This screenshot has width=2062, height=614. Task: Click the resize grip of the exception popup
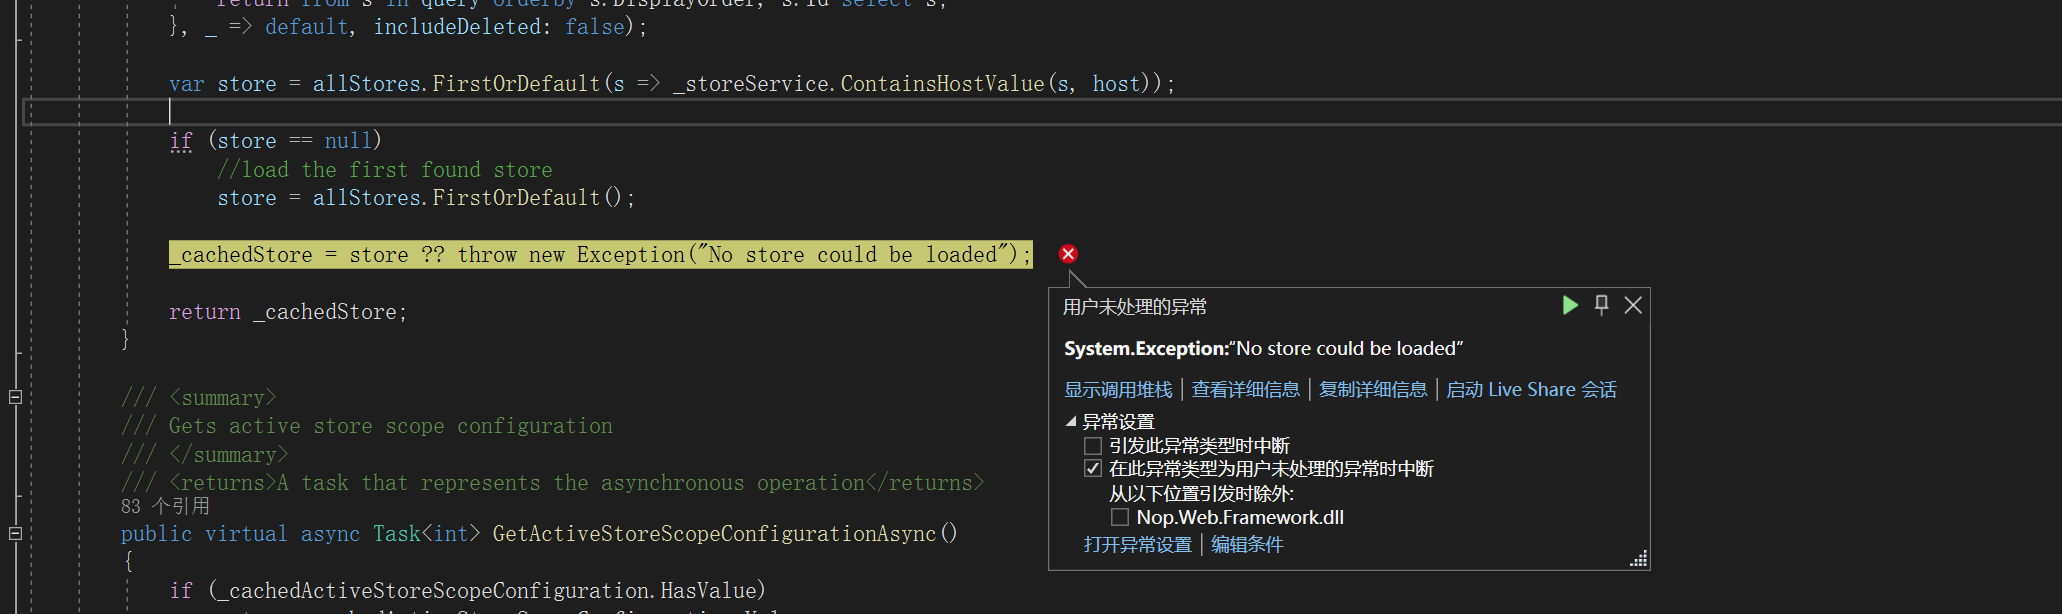1637,559
